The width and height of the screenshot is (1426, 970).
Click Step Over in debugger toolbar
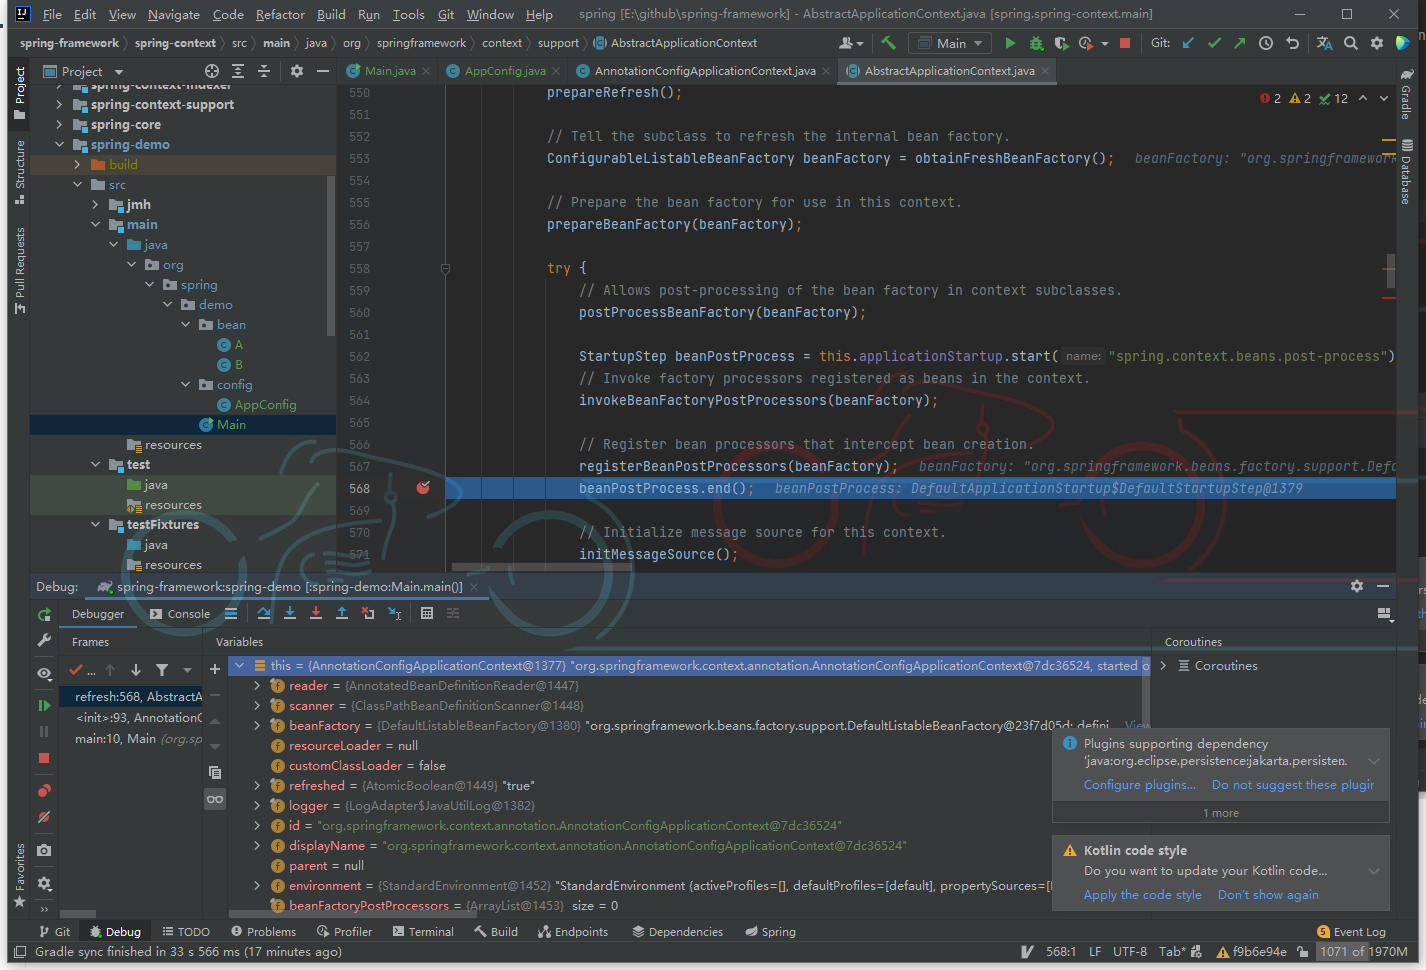point(264,613)
